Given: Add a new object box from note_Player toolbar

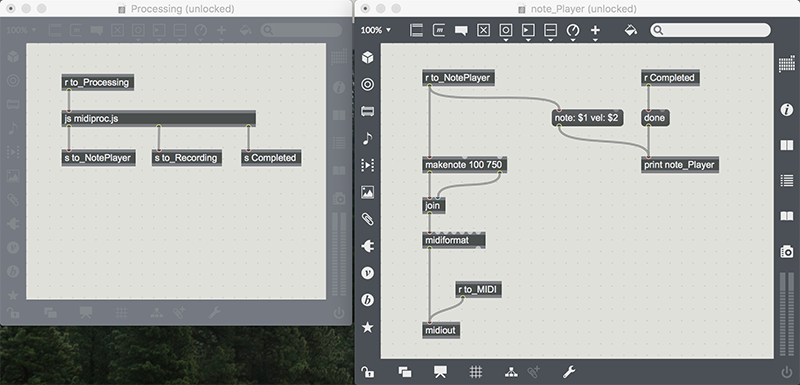Looking at the screenshot, I should [416, 31].
